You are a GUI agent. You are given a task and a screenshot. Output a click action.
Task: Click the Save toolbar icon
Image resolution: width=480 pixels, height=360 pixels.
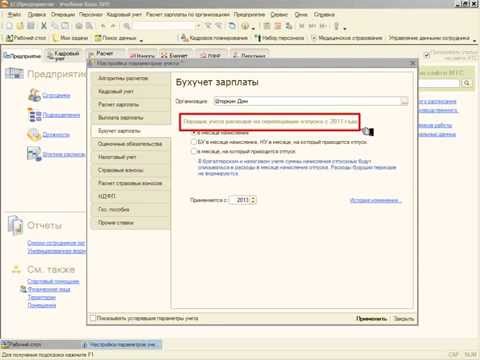pyautogui.click(x=31, y=26)
